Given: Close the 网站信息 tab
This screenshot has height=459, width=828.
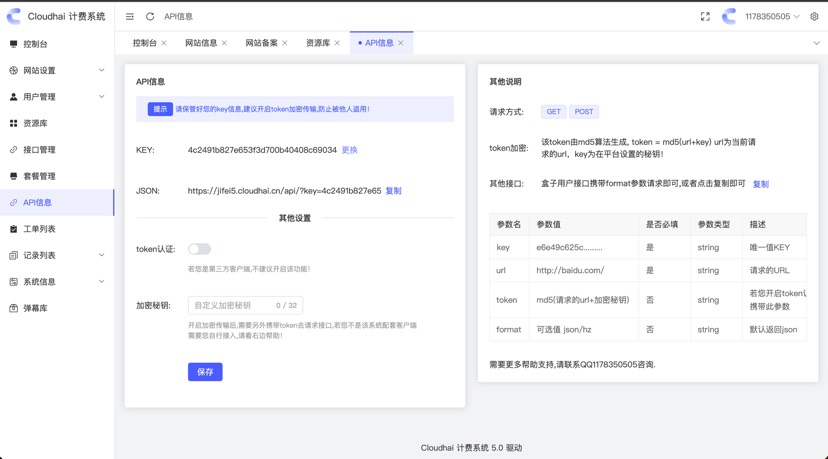Looking at the screenshot, I should coord(224,43).
